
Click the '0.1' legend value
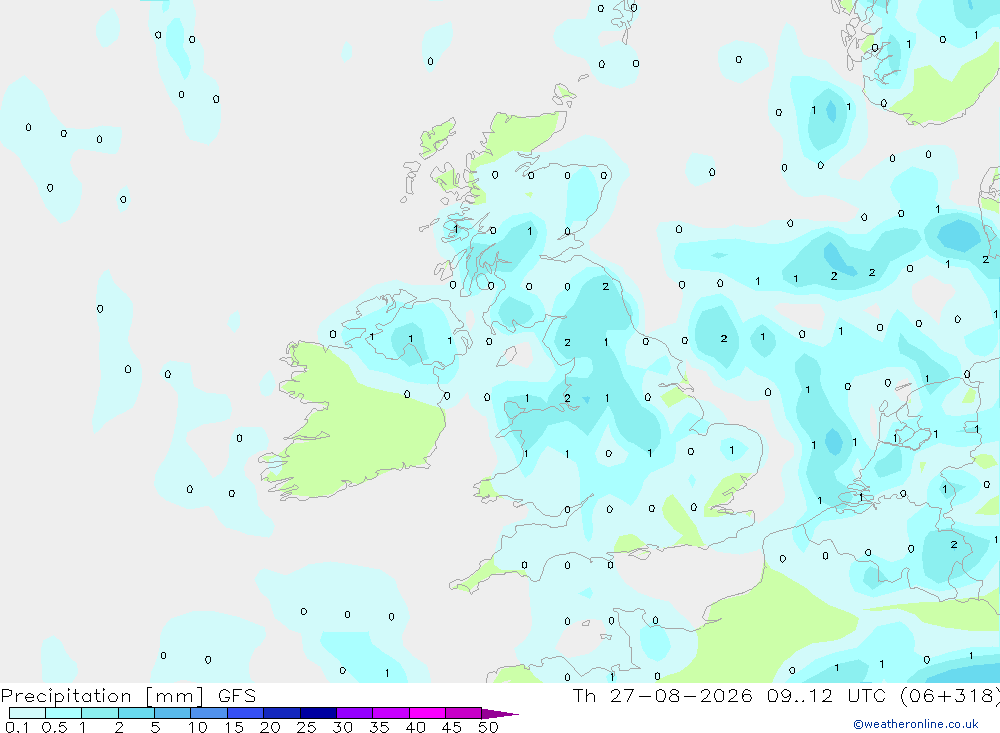tap(17, 727)
